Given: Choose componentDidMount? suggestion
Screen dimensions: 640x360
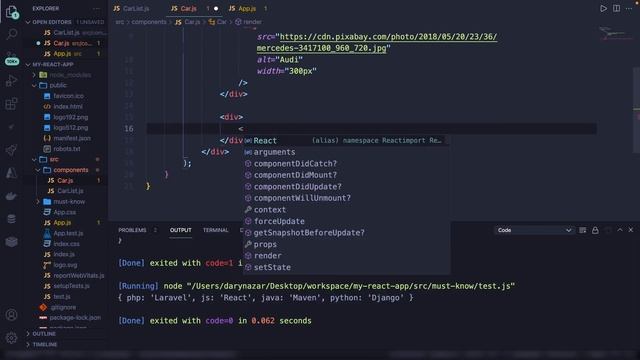Looking at the screenshot, I should pos(346,175).
